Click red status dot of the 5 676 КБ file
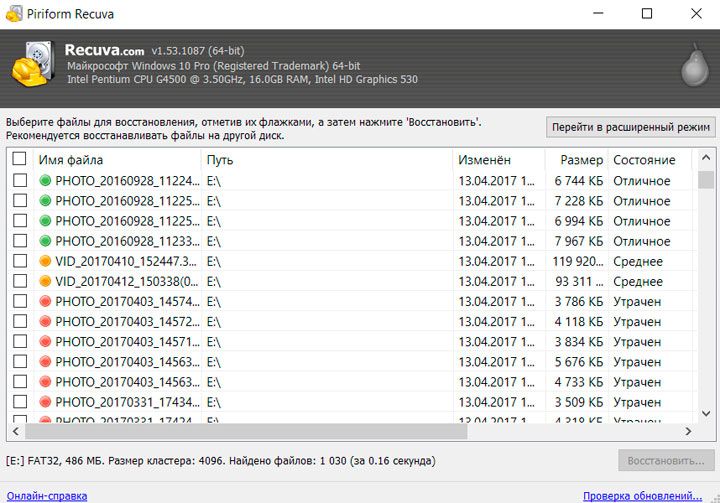The height and width of the screenshot is (503, 720). [x=45, y=362]
